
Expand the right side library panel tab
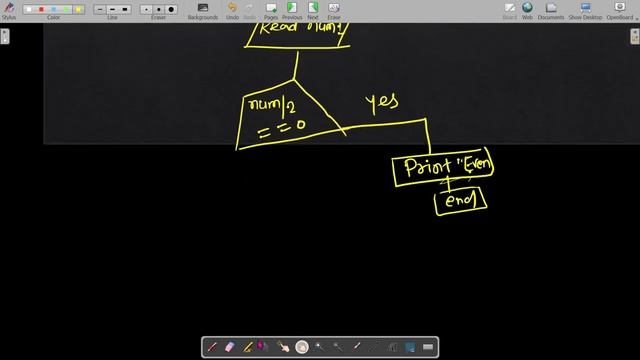pos(635,36)
